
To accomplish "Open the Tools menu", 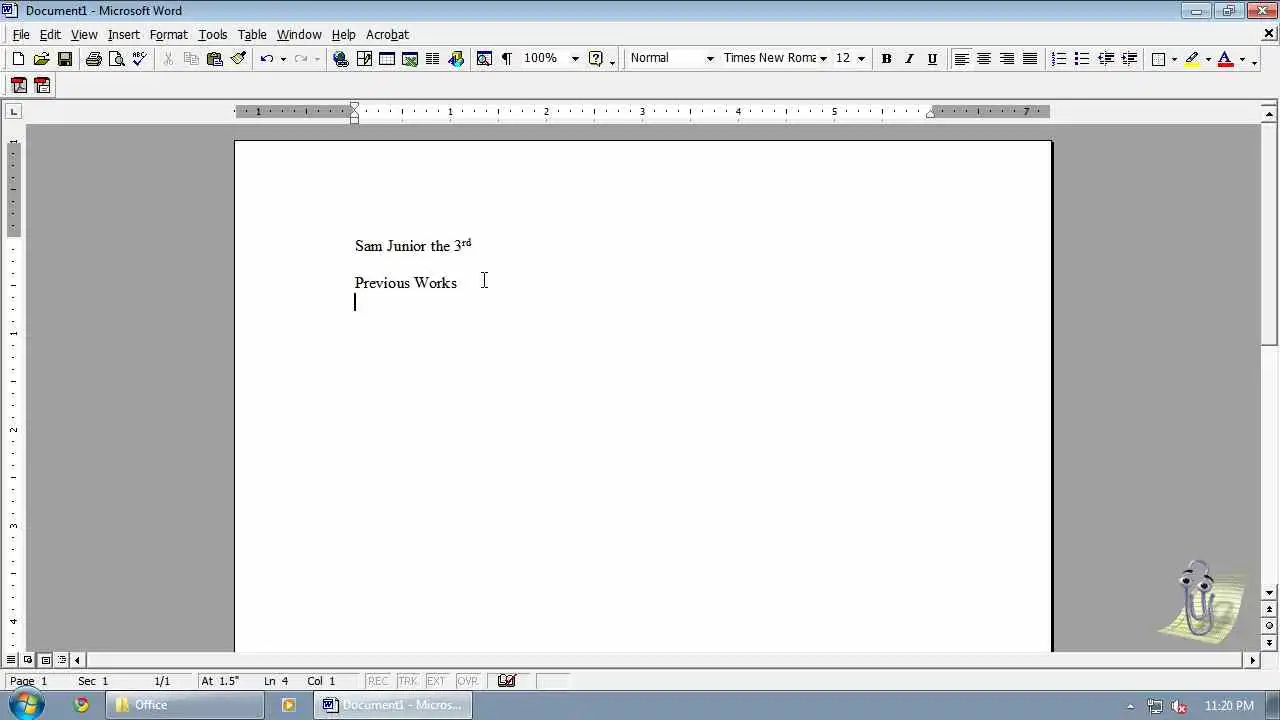I will (213, 34).
